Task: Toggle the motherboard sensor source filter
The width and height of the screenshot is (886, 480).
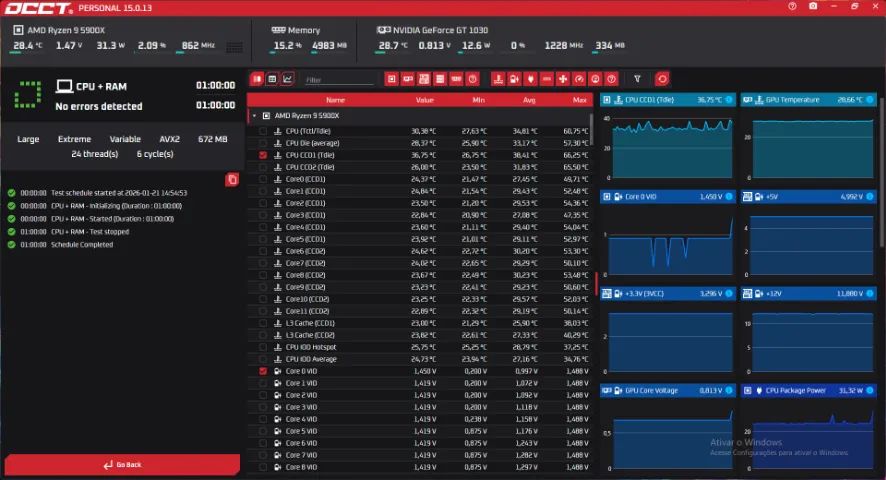Action: (424, 79)
